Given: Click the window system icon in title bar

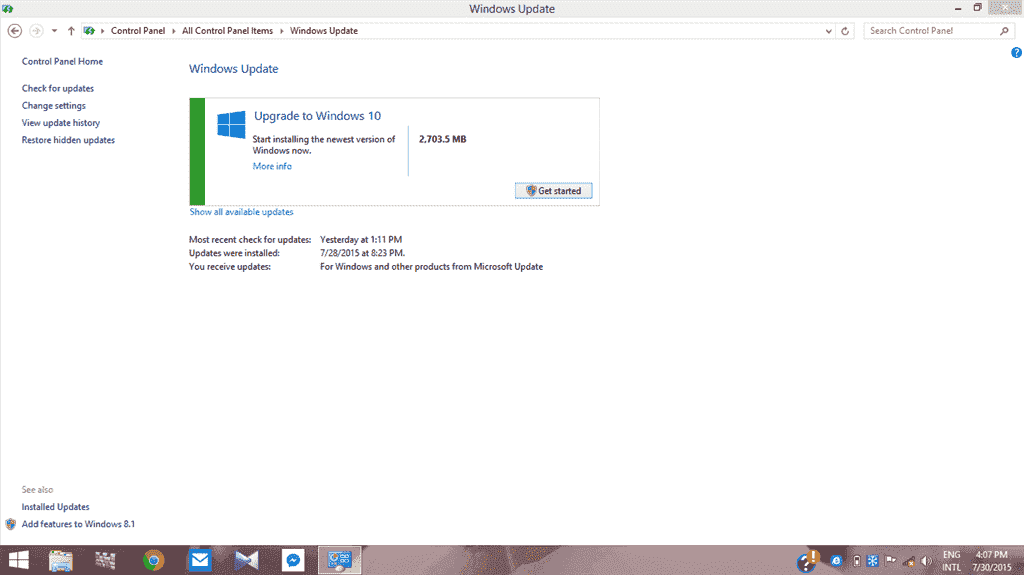Looking at the screenshot, I should pyautogui.click(x=8, y=8).
